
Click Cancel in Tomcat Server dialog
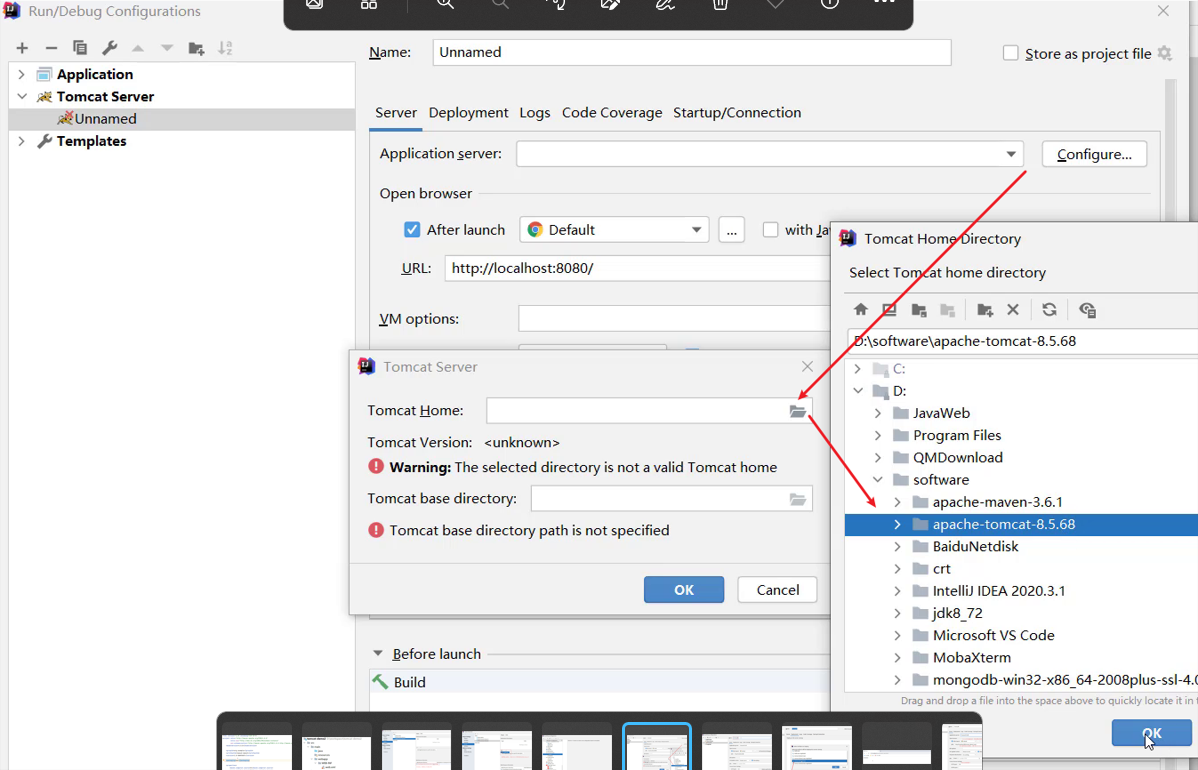(778, 590)
